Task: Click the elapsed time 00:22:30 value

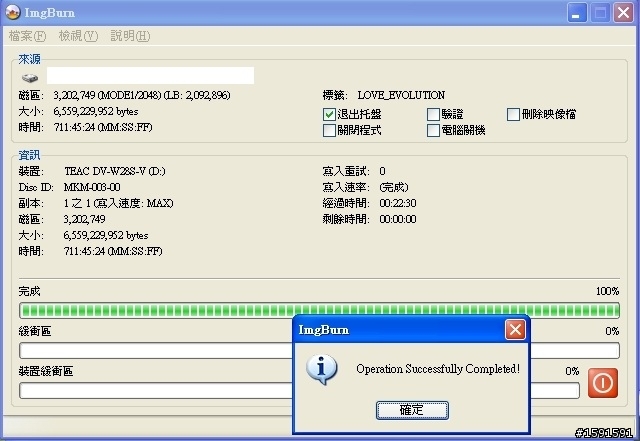Action: [398, 203]
